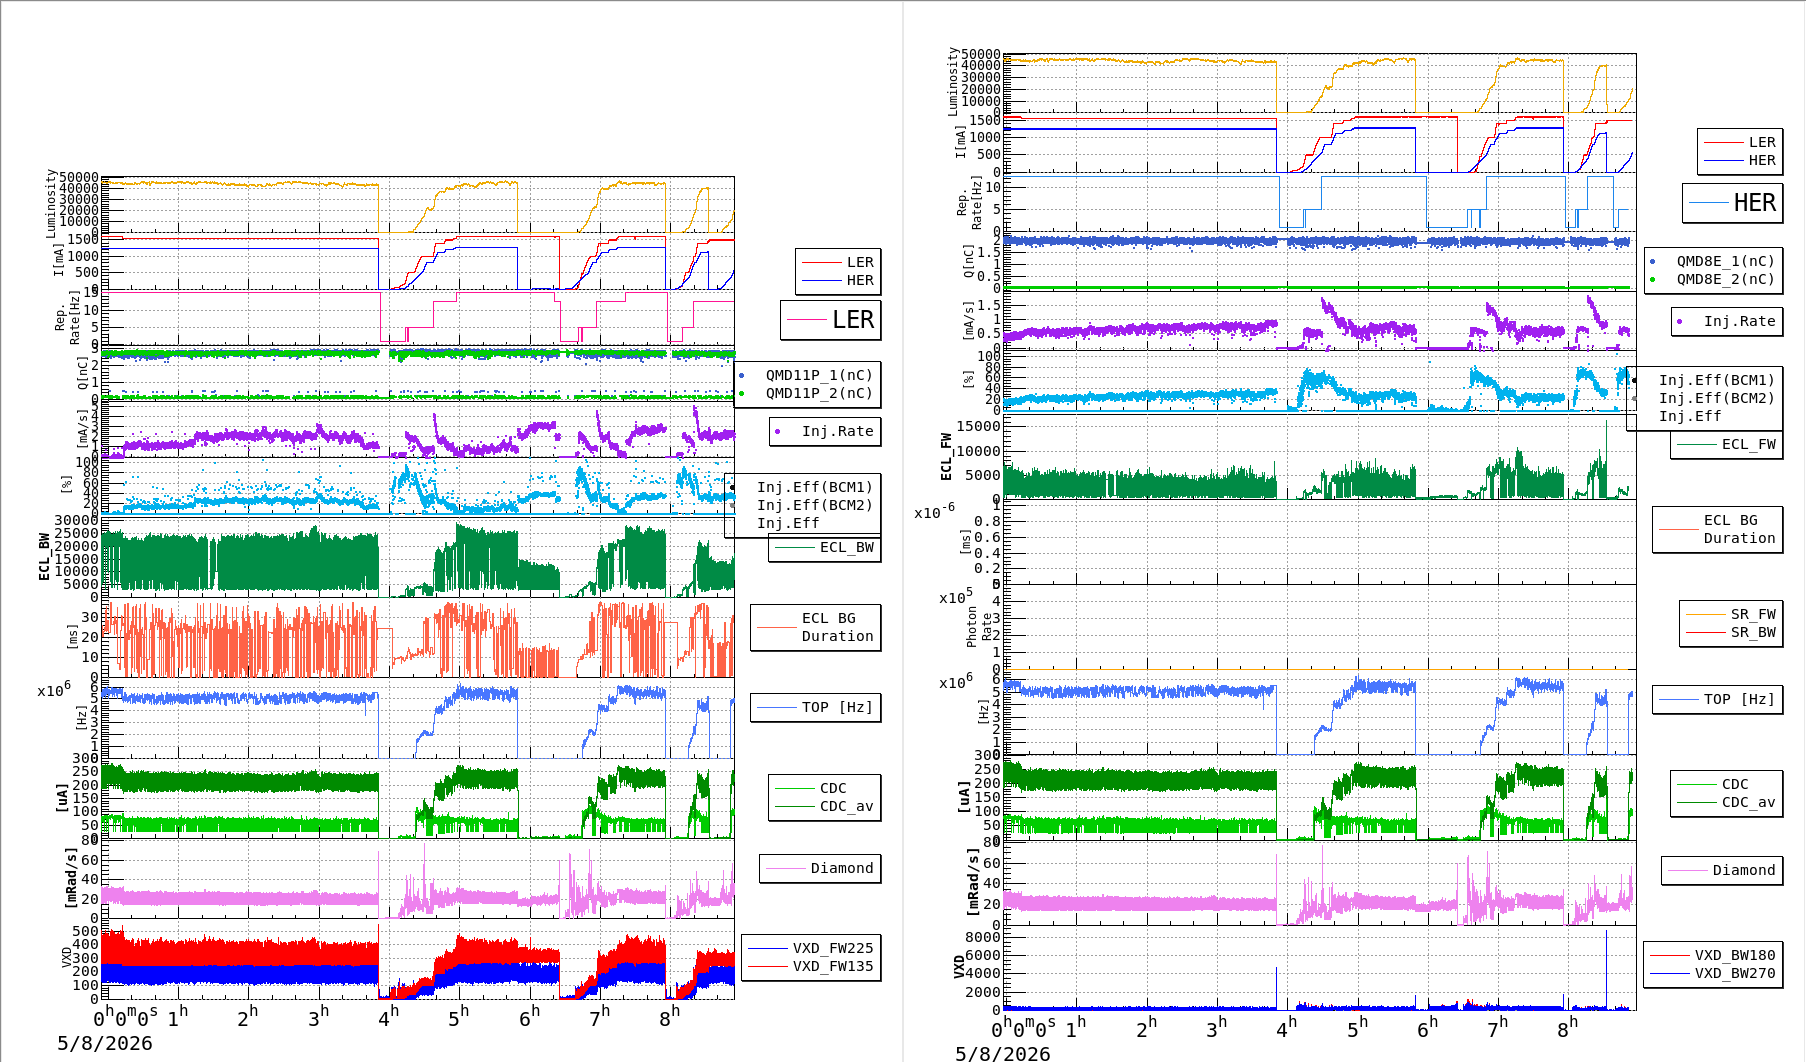Click the LER panel luminosity plot area
The width and height of the screenshot is (1806, 1062).
point(418,205)
